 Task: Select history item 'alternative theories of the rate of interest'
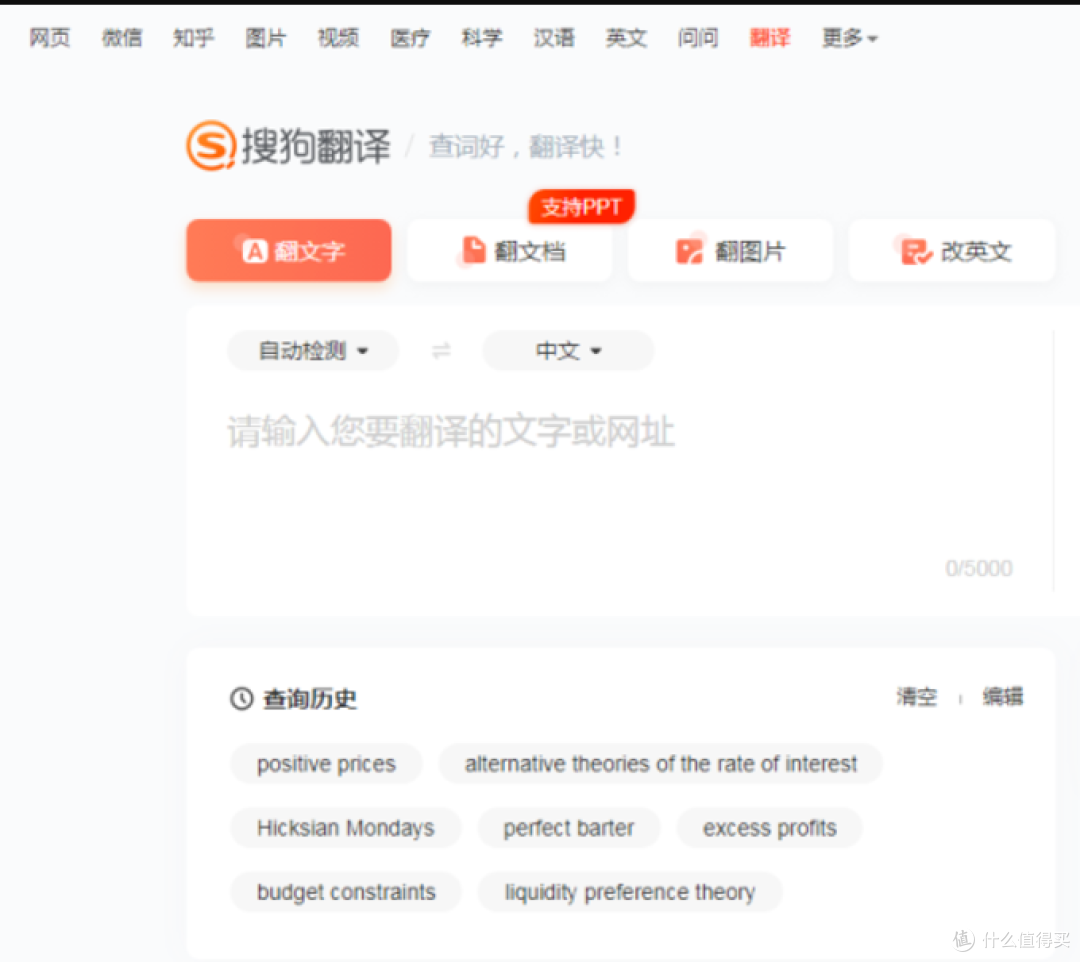click(x=661, y=764)
